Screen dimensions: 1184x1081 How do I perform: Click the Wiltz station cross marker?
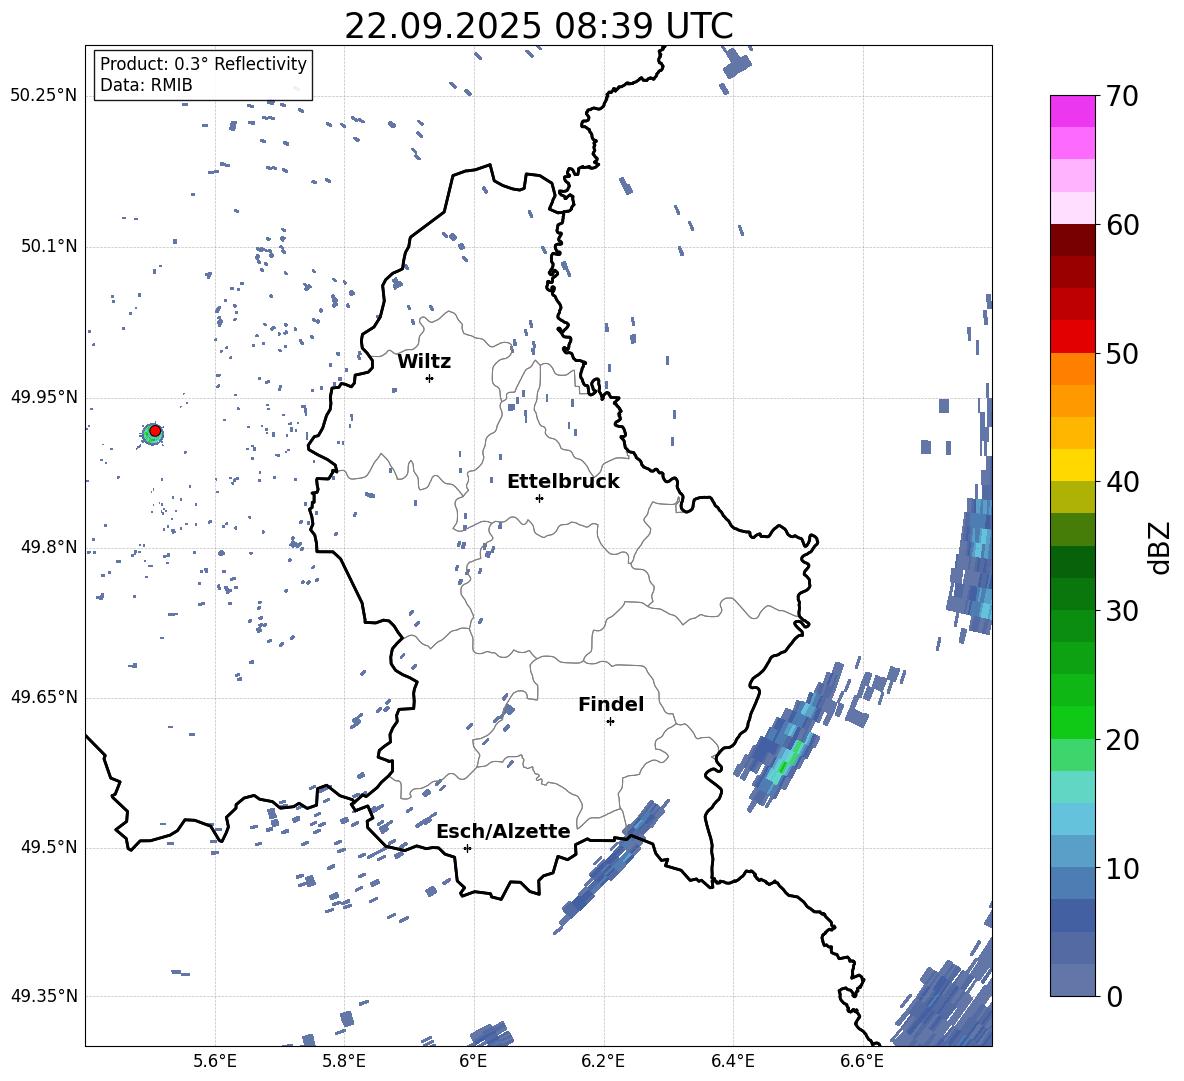(x=430, y=378)
